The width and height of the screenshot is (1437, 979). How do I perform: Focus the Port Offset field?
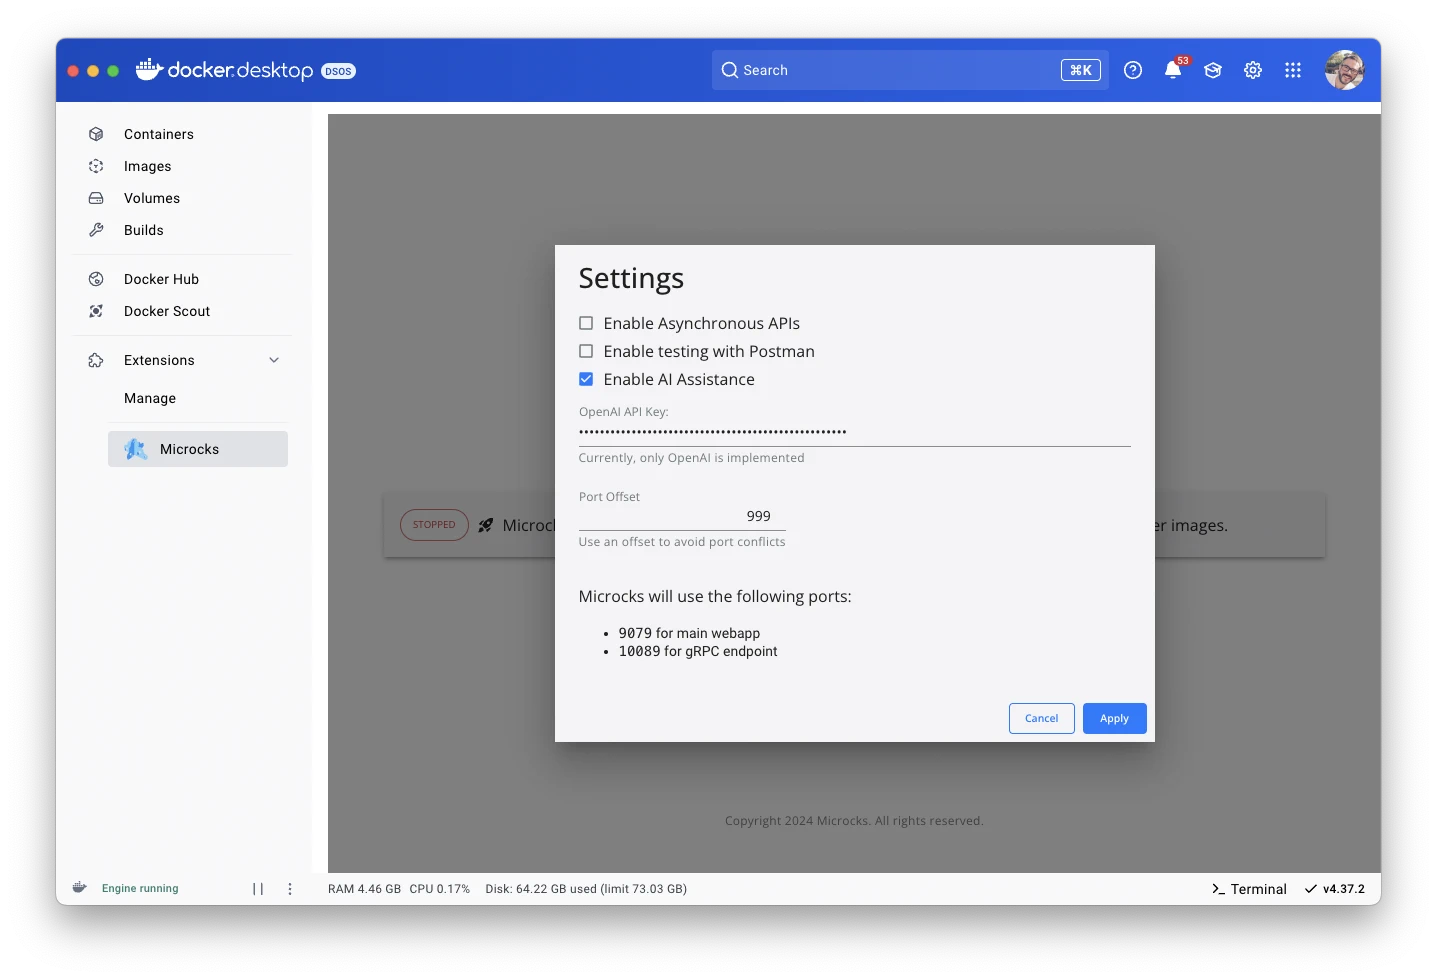tap(682, 516)
